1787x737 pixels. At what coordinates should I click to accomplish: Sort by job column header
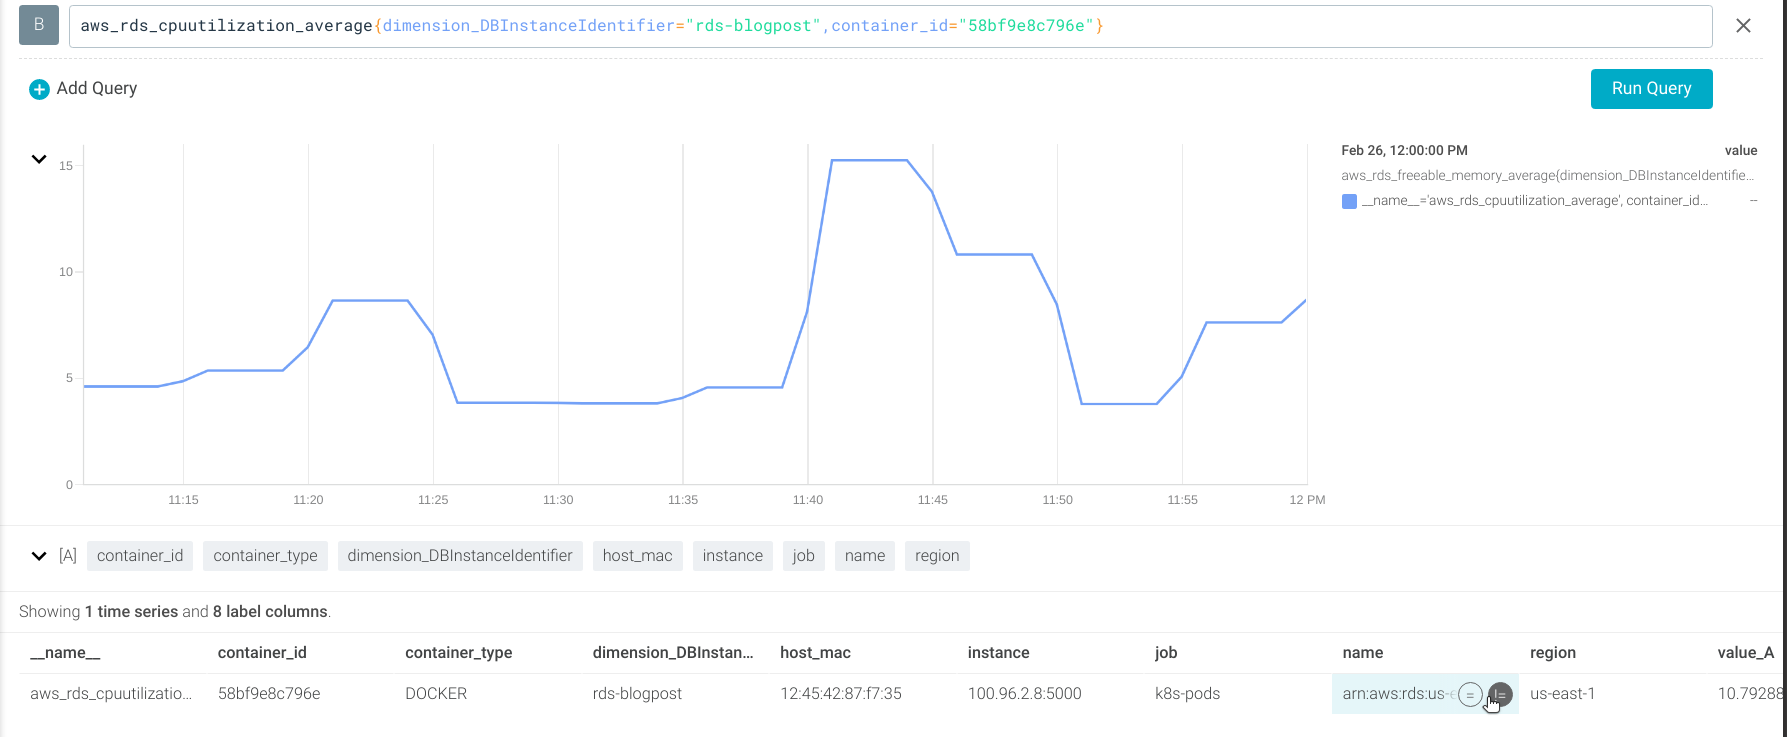1166,653
